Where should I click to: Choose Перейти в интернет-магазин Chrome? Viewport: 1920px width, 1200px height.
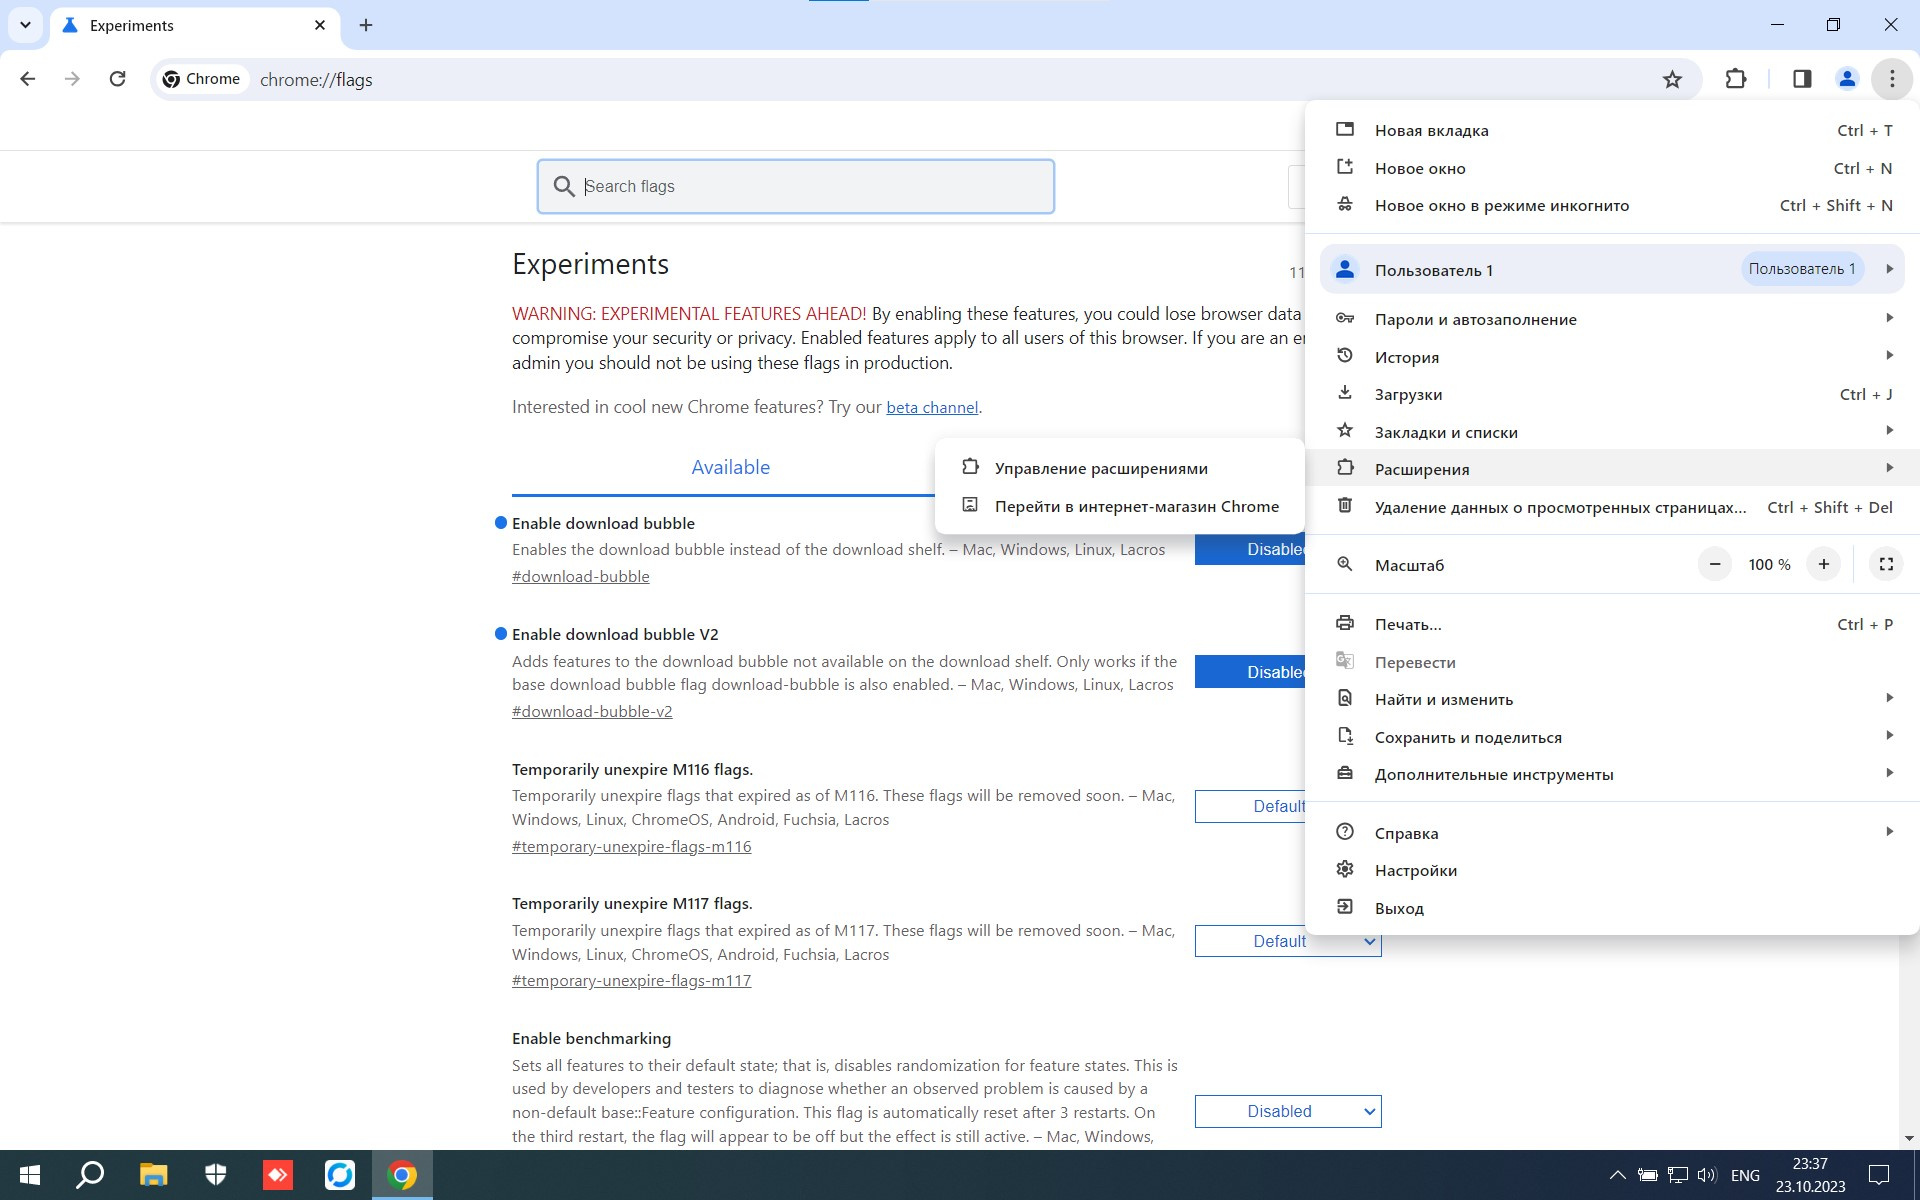tap(1119, 506)
